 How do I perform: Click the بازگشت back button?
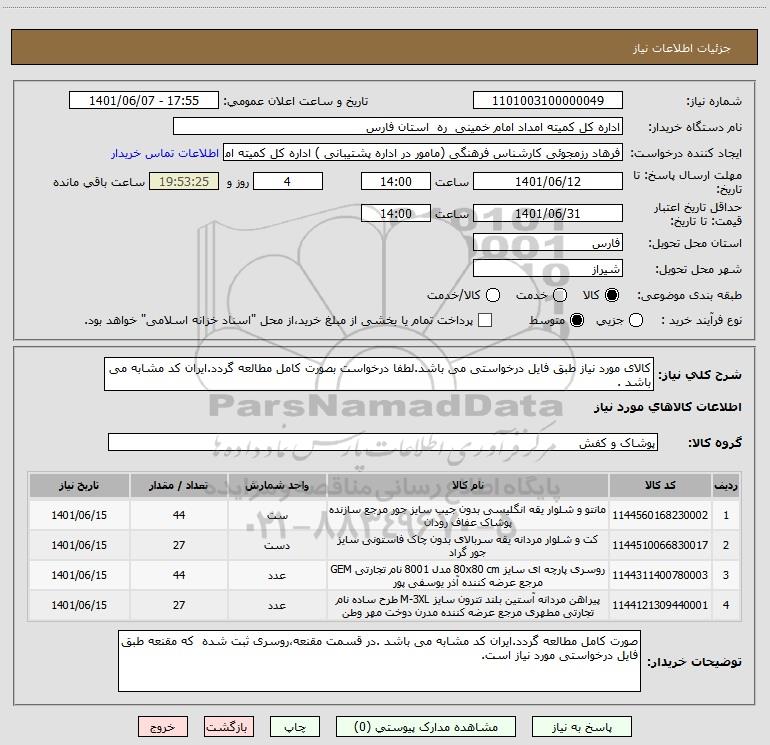coord(229,727)
